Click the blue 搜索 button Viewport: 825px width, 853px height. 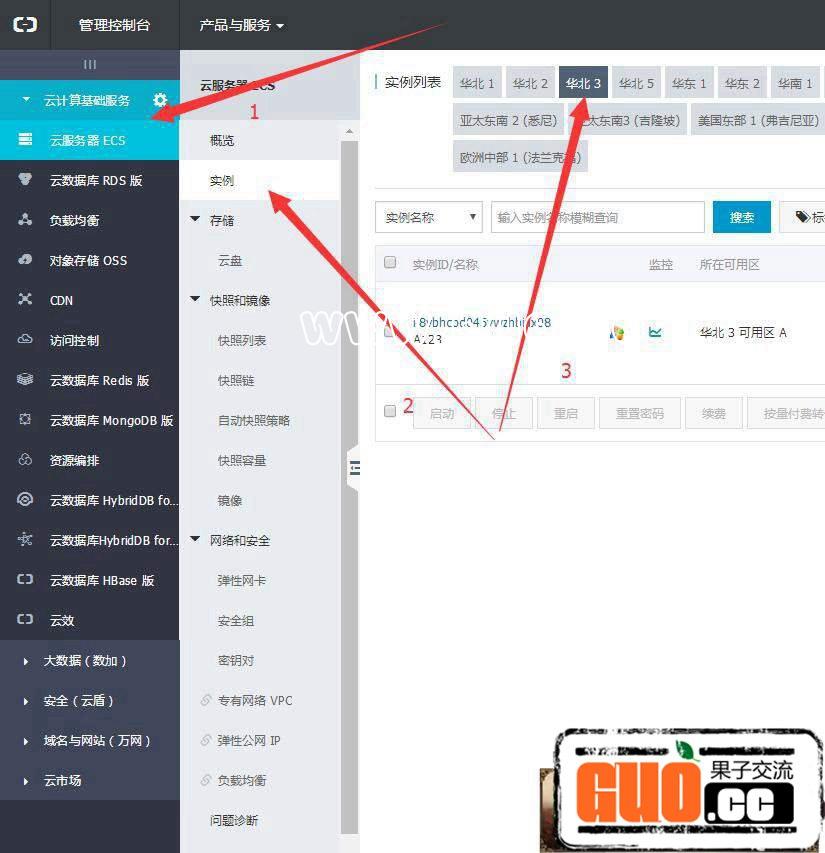[x=741, y=217]
